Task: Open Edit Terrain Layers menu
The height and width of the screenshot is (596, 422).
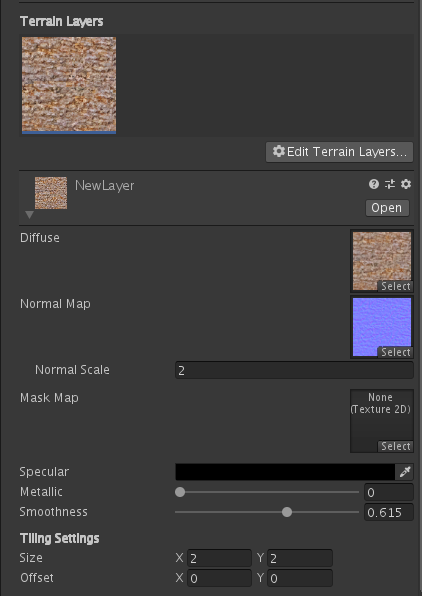Action: point(340,152)
